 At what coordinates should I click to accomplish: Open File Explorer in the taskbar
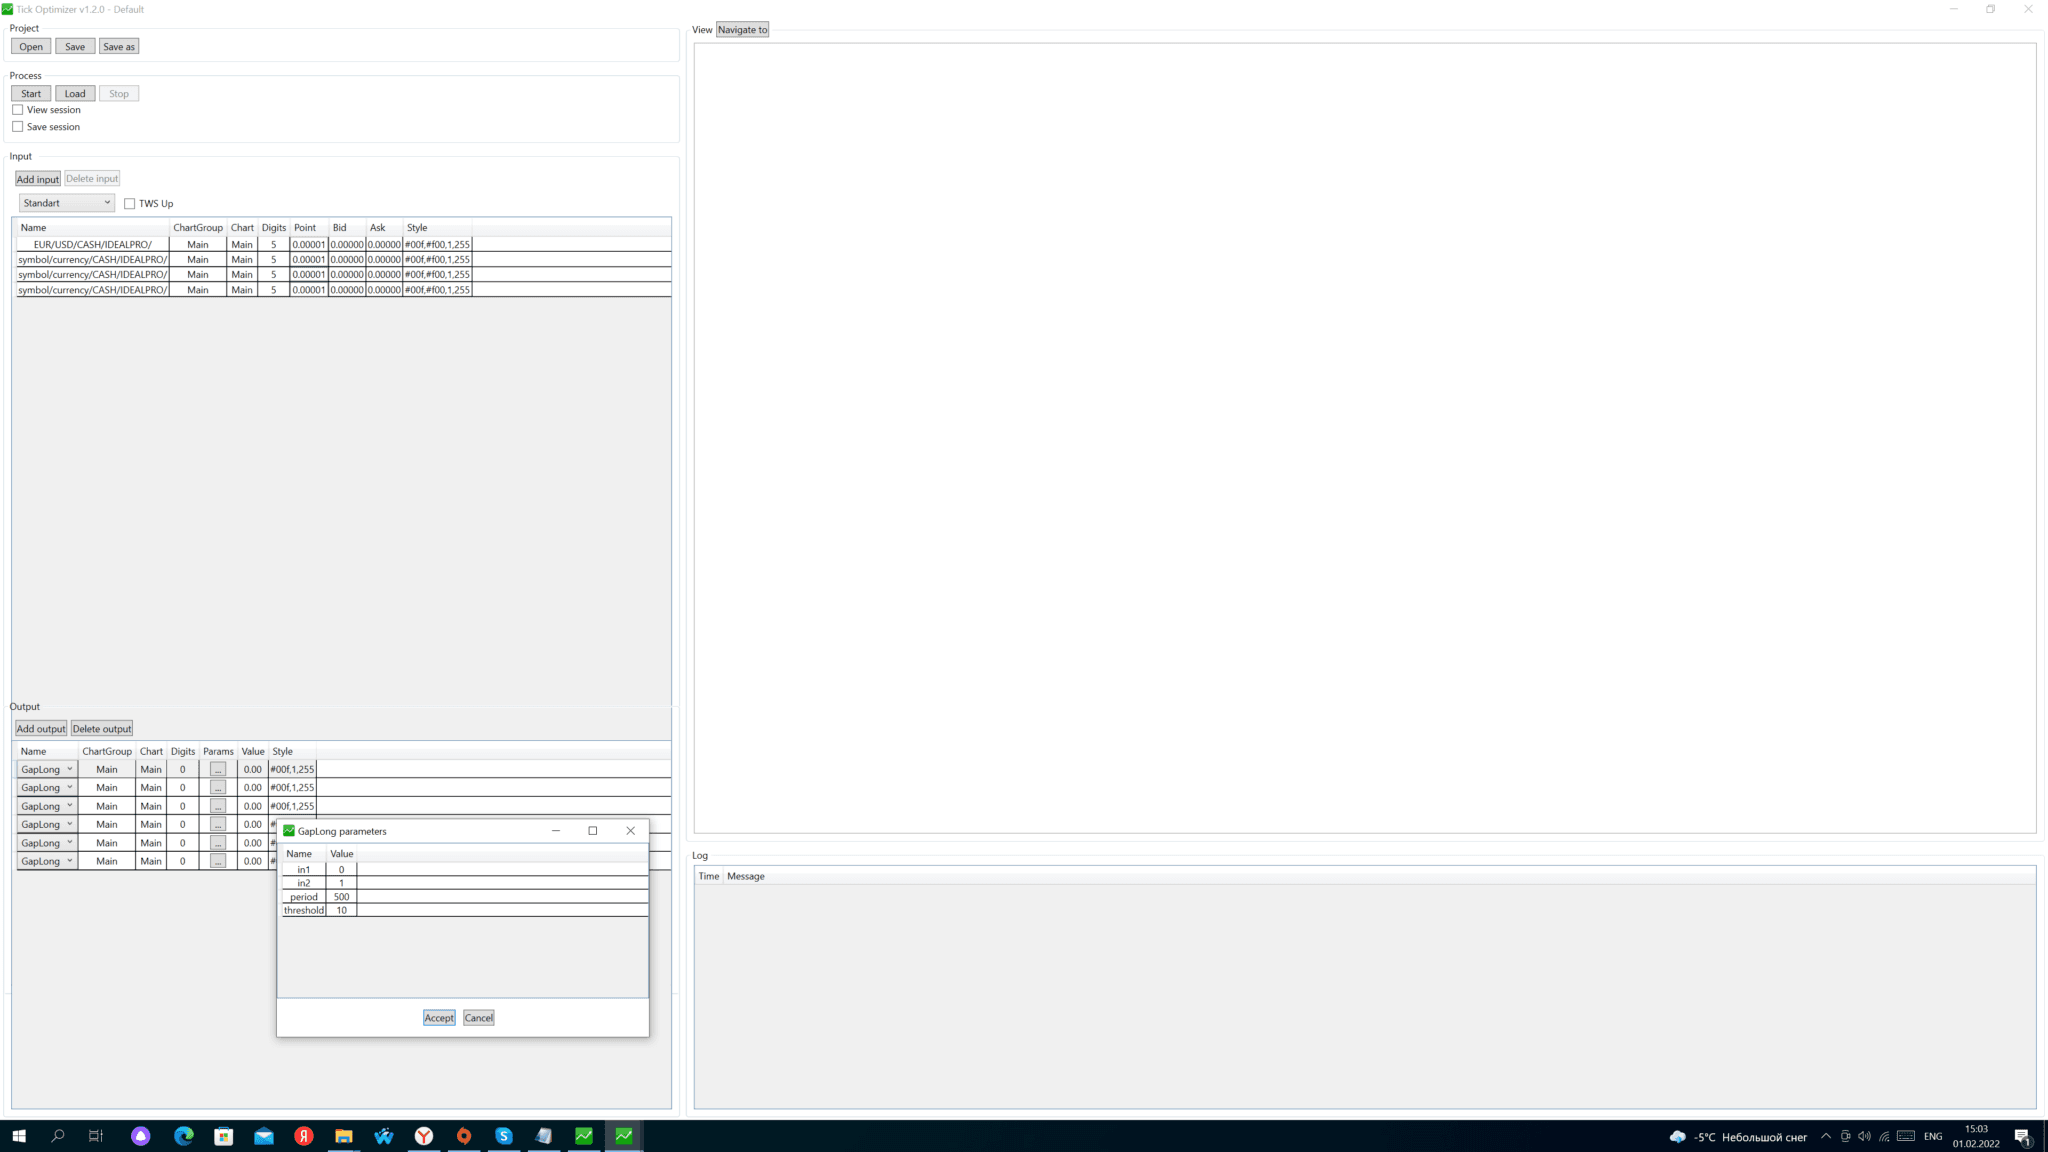[343, 1136]
